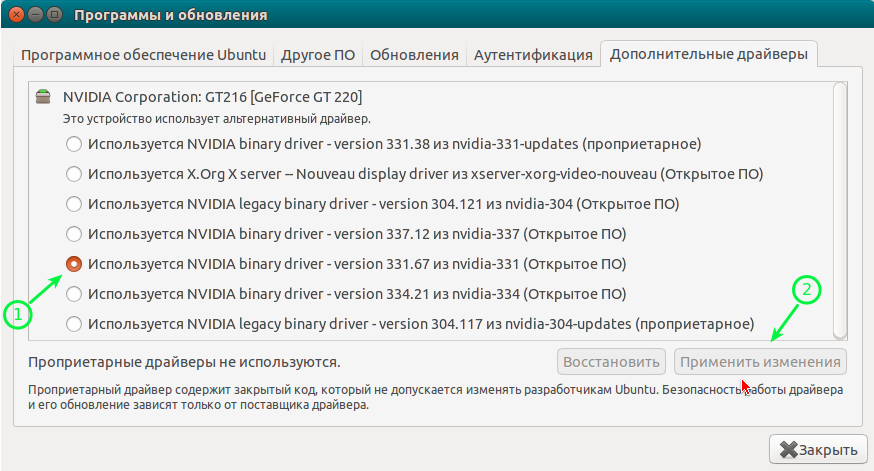Select NVIDIA binary driver version 331.67
This screenshot has width=874, height=471.
[x=346, y=264]
